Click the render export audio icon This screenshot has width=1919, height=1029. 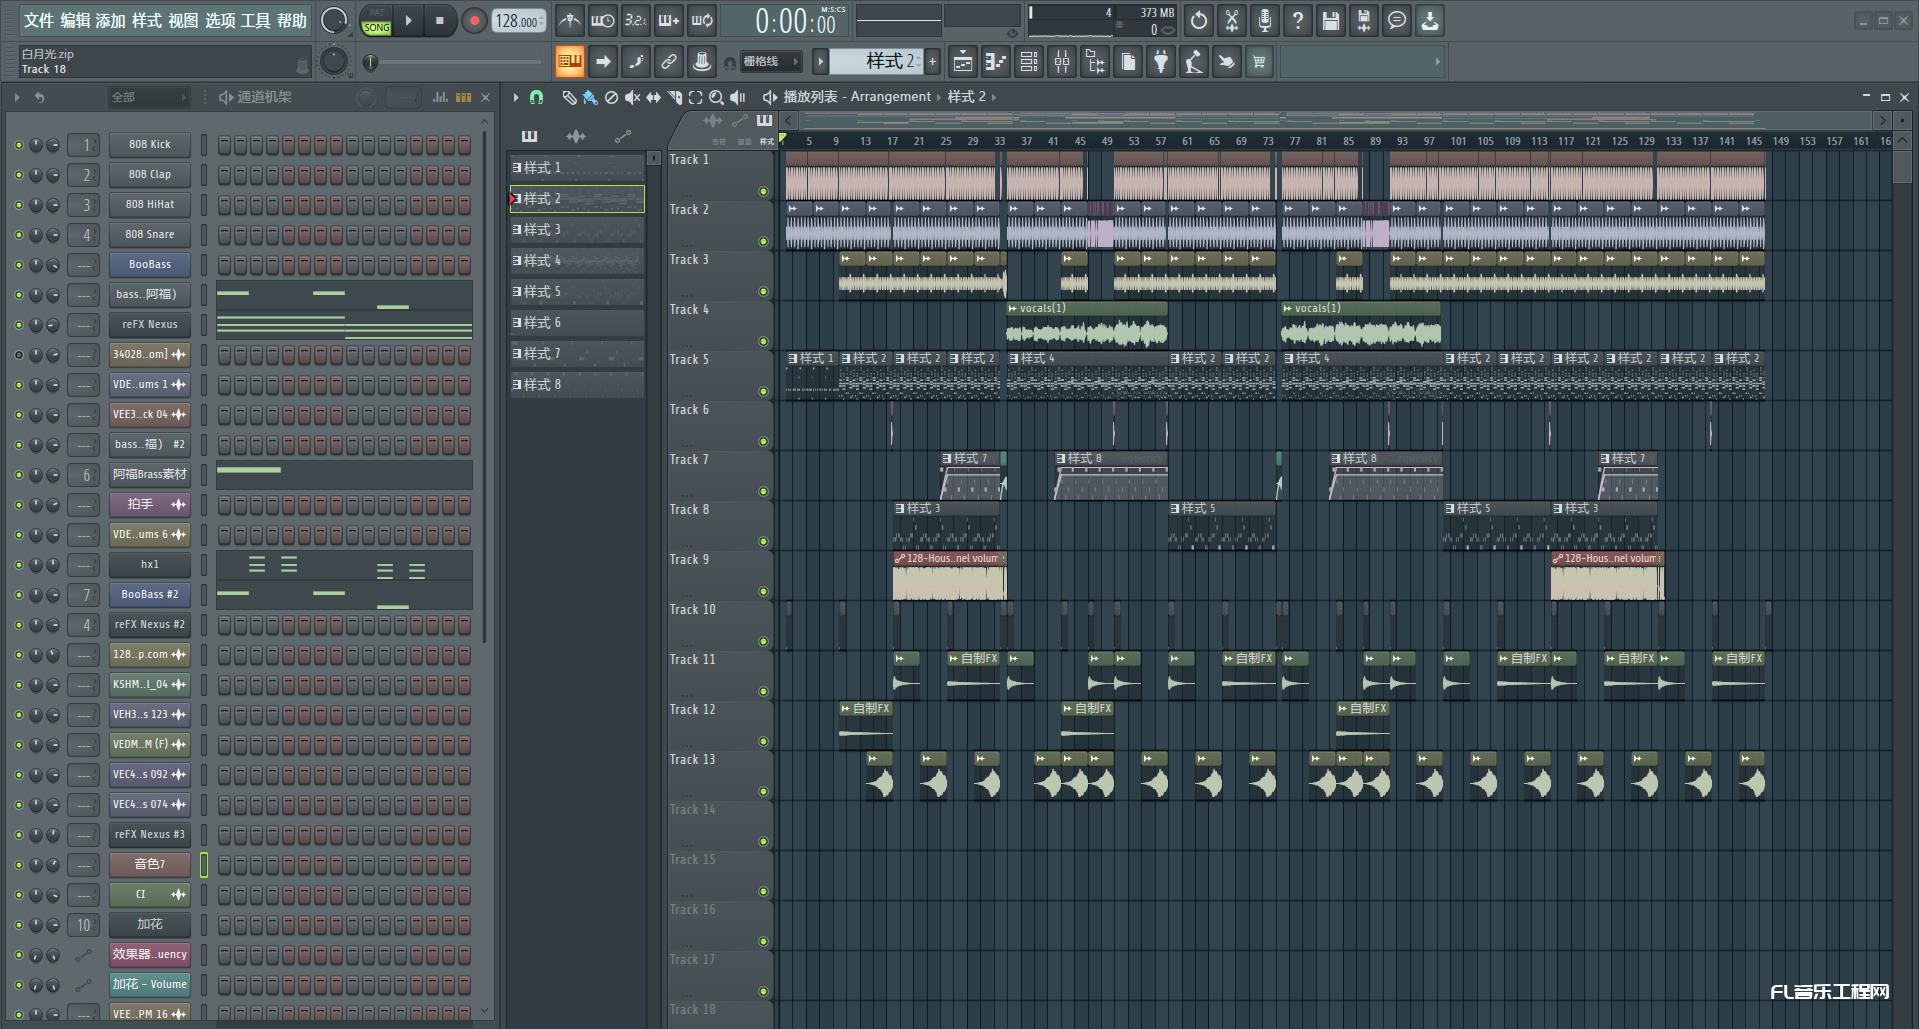1364,20
